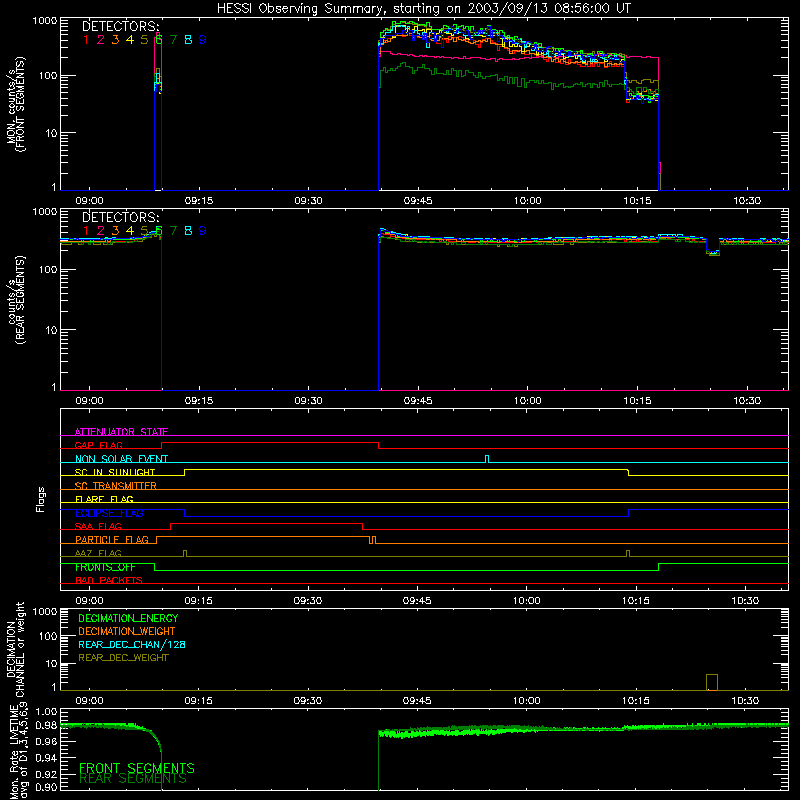Screen dimensions: 800x800
Task: Select the FRONTS_OFF flag label
Action: (x=106, y=567)
